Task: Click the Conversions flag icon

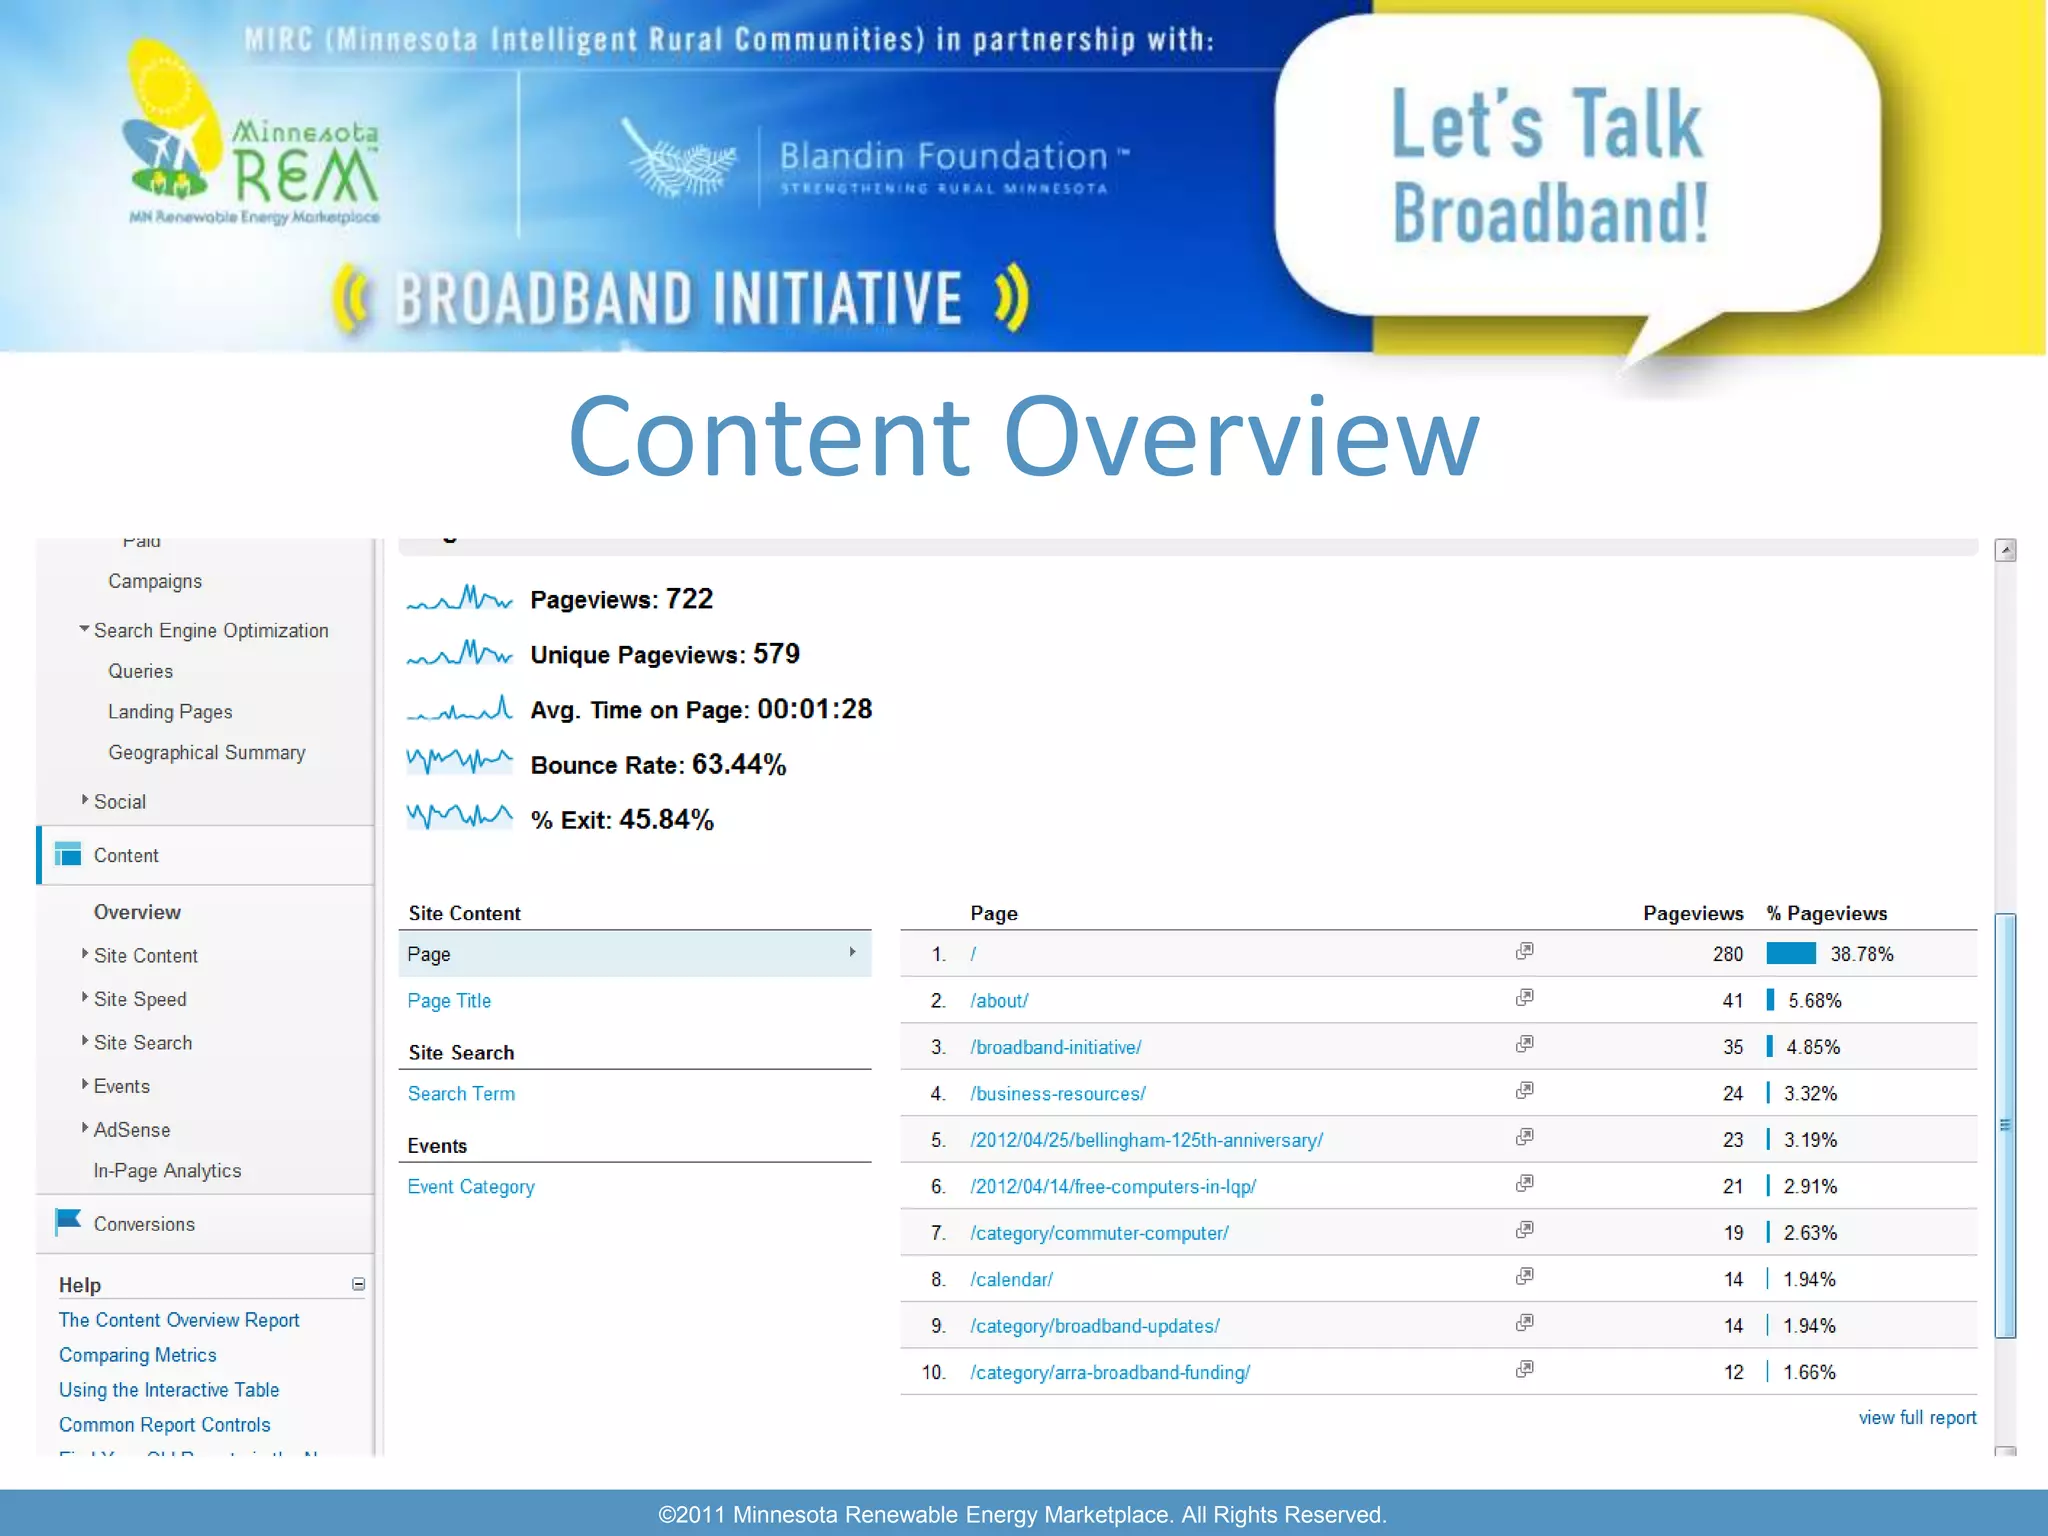Action: (68, 1222)
